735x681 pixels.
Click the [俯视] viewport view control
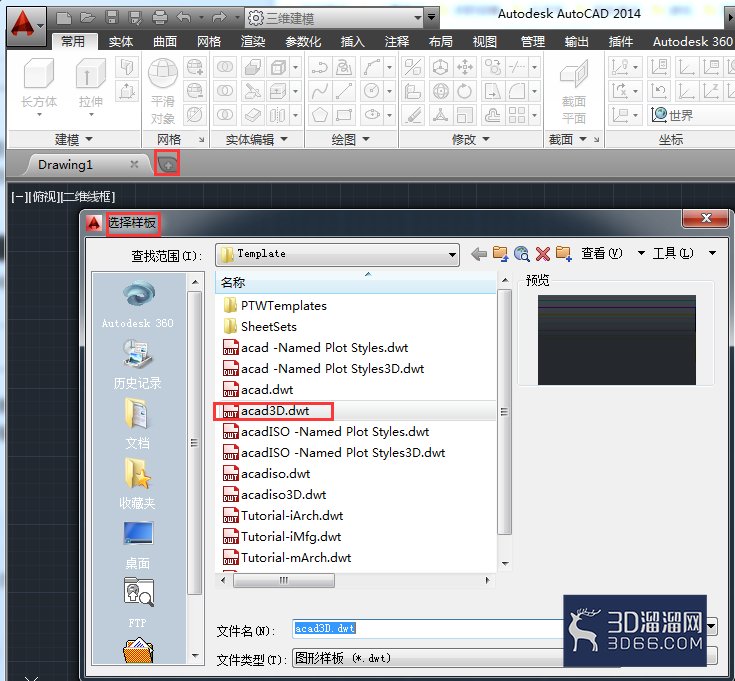(x=45, y=196)
